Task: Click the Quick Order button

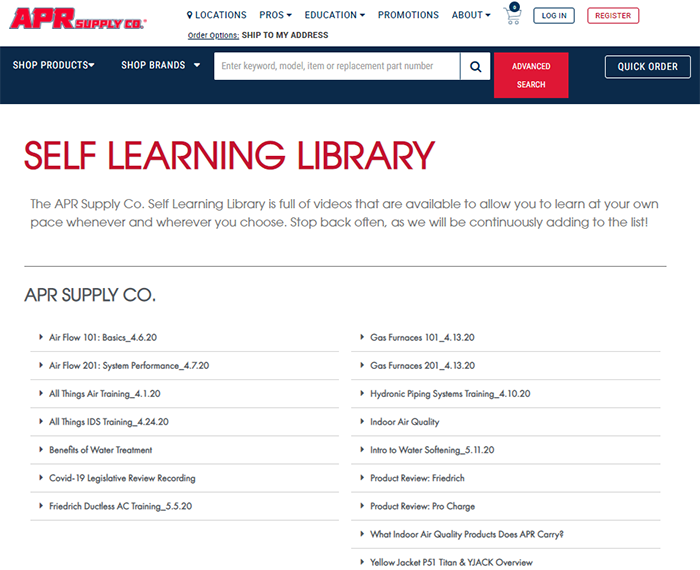Action: [x=647, y=67]
